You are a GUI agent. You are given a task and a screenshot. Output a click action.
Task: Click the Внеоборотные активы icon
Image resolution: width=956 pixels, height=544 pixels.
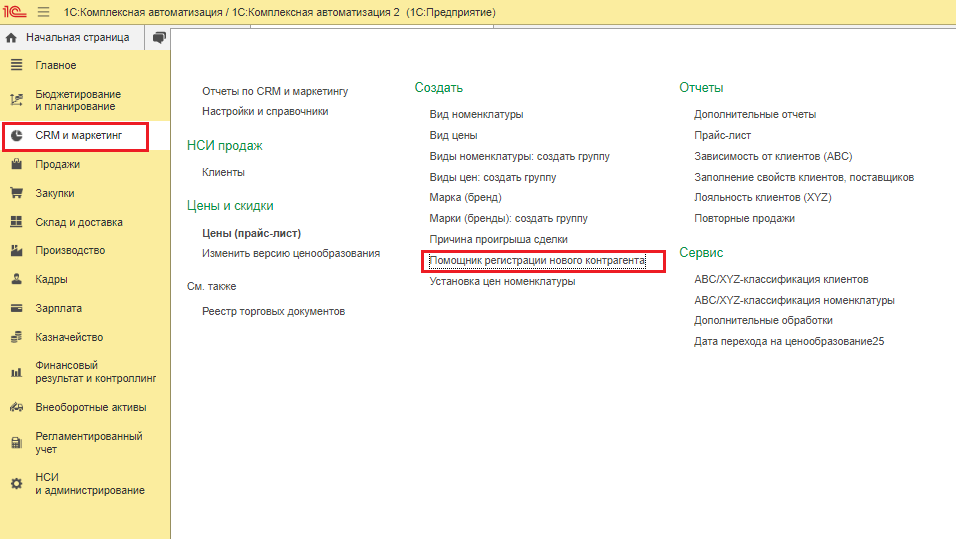[16, 407]
